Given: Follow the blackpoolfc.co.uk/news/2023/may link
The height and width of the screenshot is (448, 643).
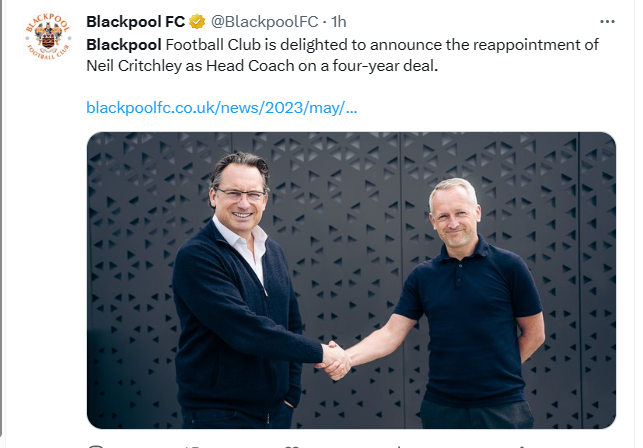Looking at the screenshot, I should [222, 108].
